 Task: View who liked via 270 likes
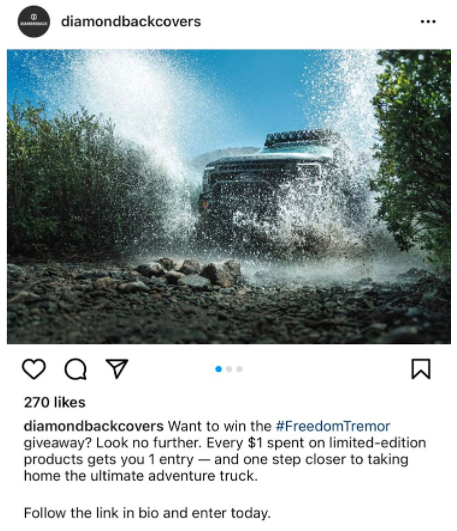point(55,402)
